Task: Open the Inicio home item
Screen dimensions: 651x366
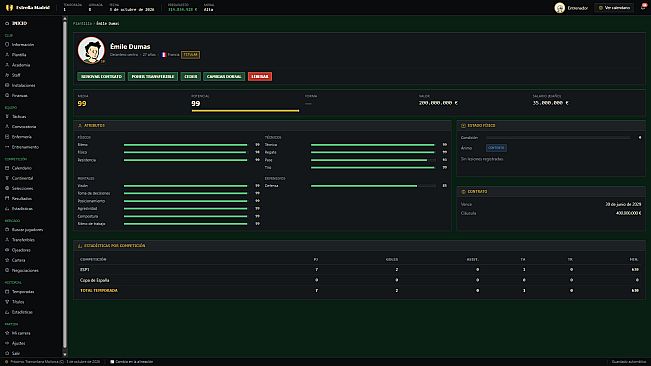Action: pyautogui.click(x=17, y=23)
